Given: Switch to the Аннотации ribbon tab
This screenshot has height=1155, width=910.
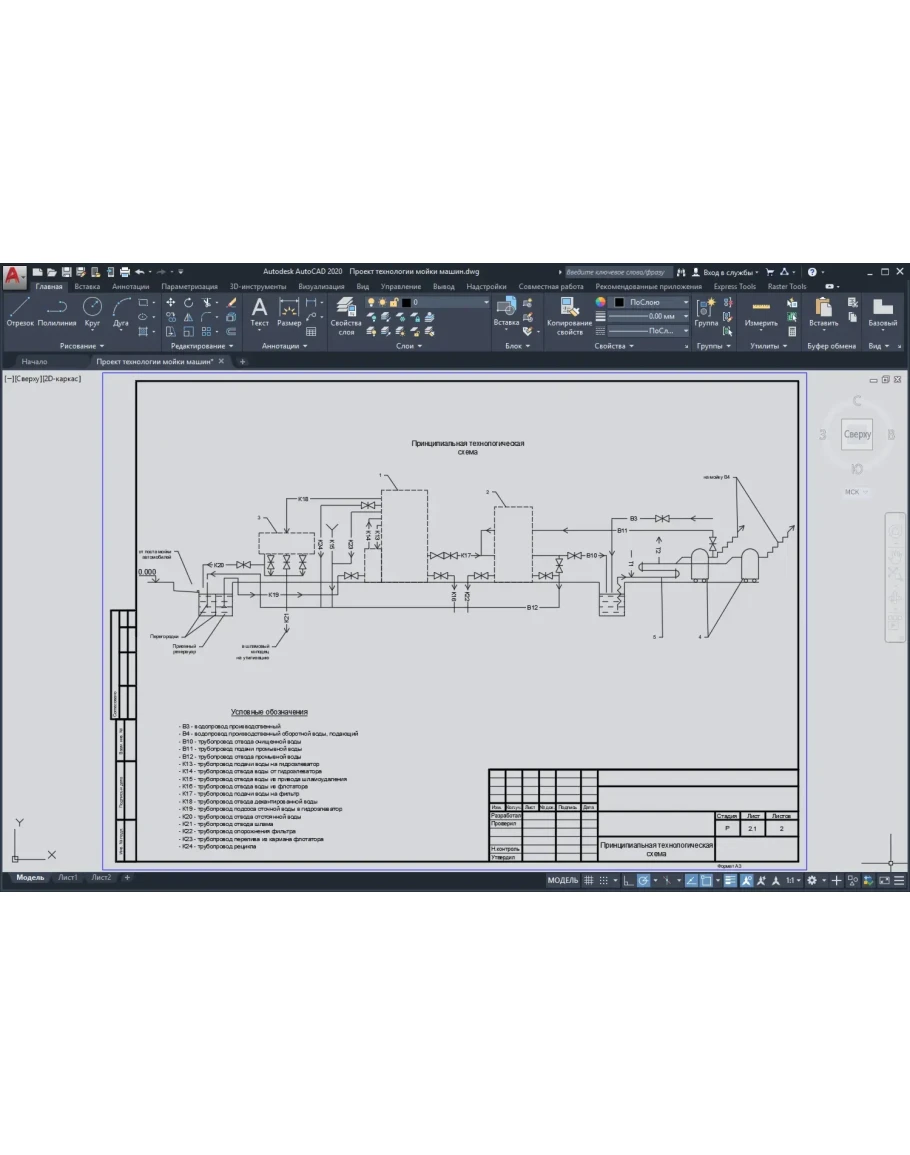Looking at the screenshot, I should coord(131,286).
